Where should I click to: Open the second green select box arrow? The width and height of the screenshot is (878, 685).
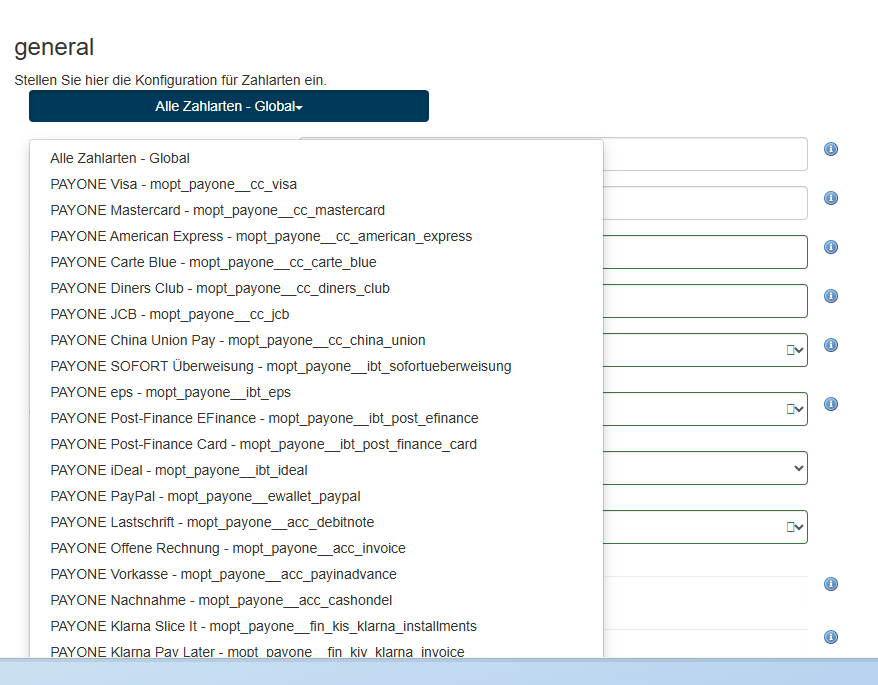799,409
